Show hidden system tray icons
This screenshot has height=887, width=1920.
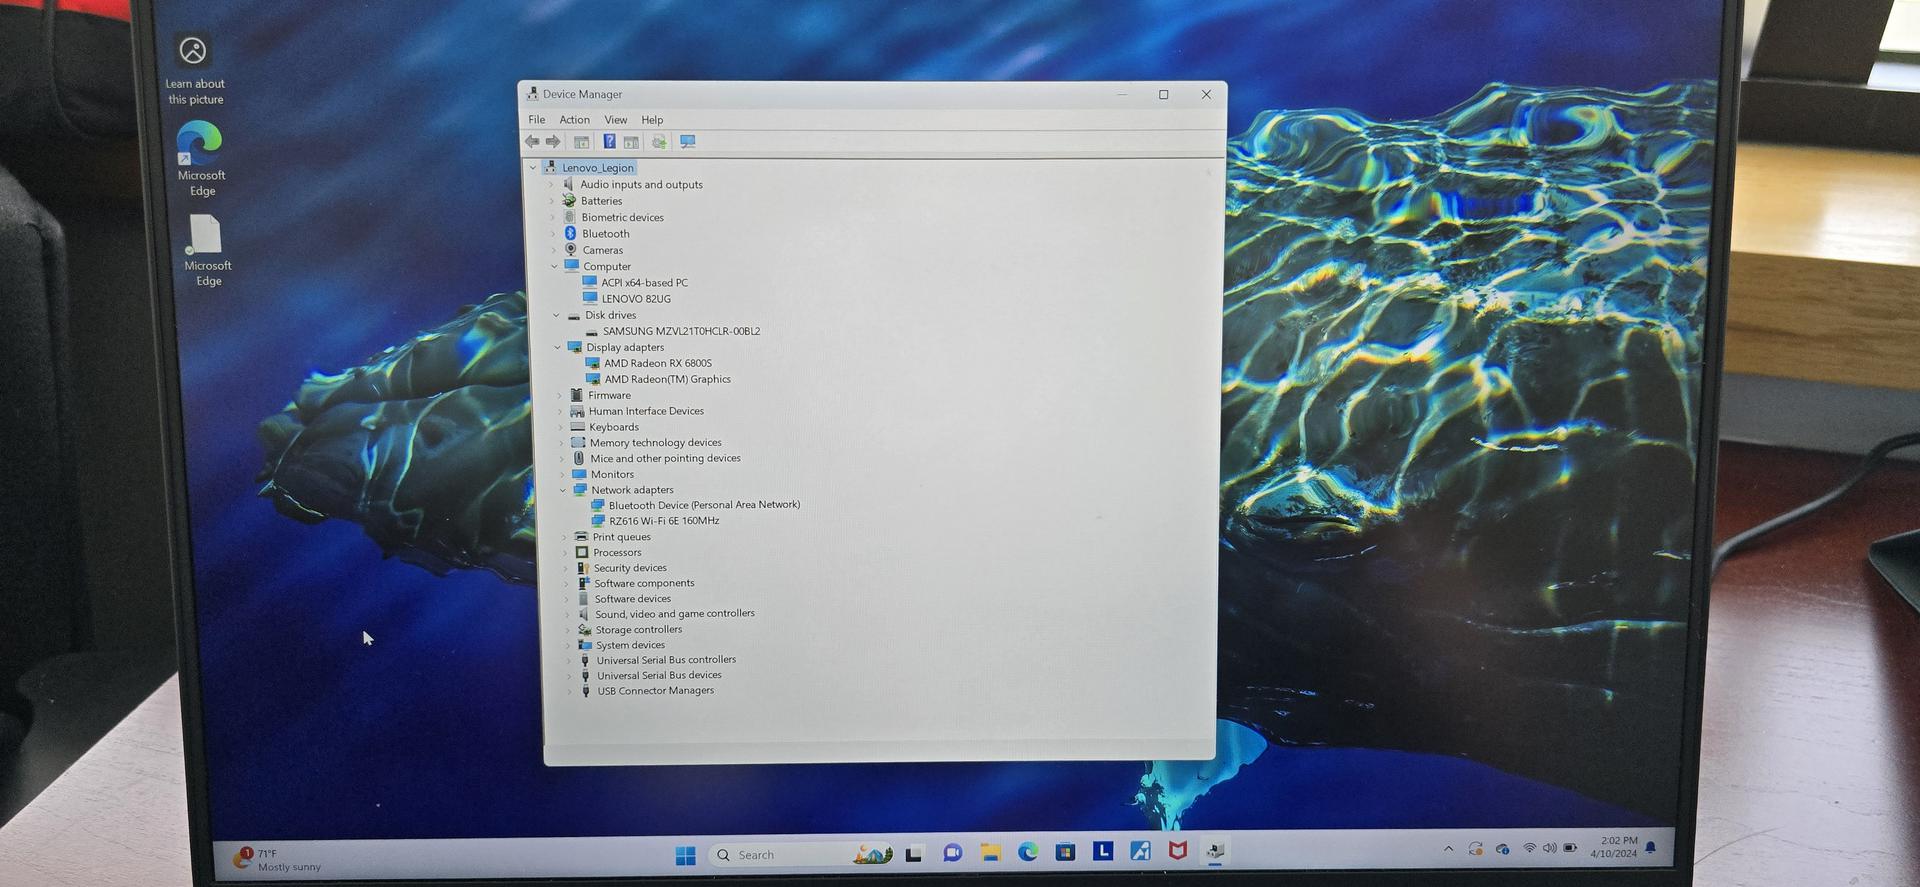coord(1448,849)
